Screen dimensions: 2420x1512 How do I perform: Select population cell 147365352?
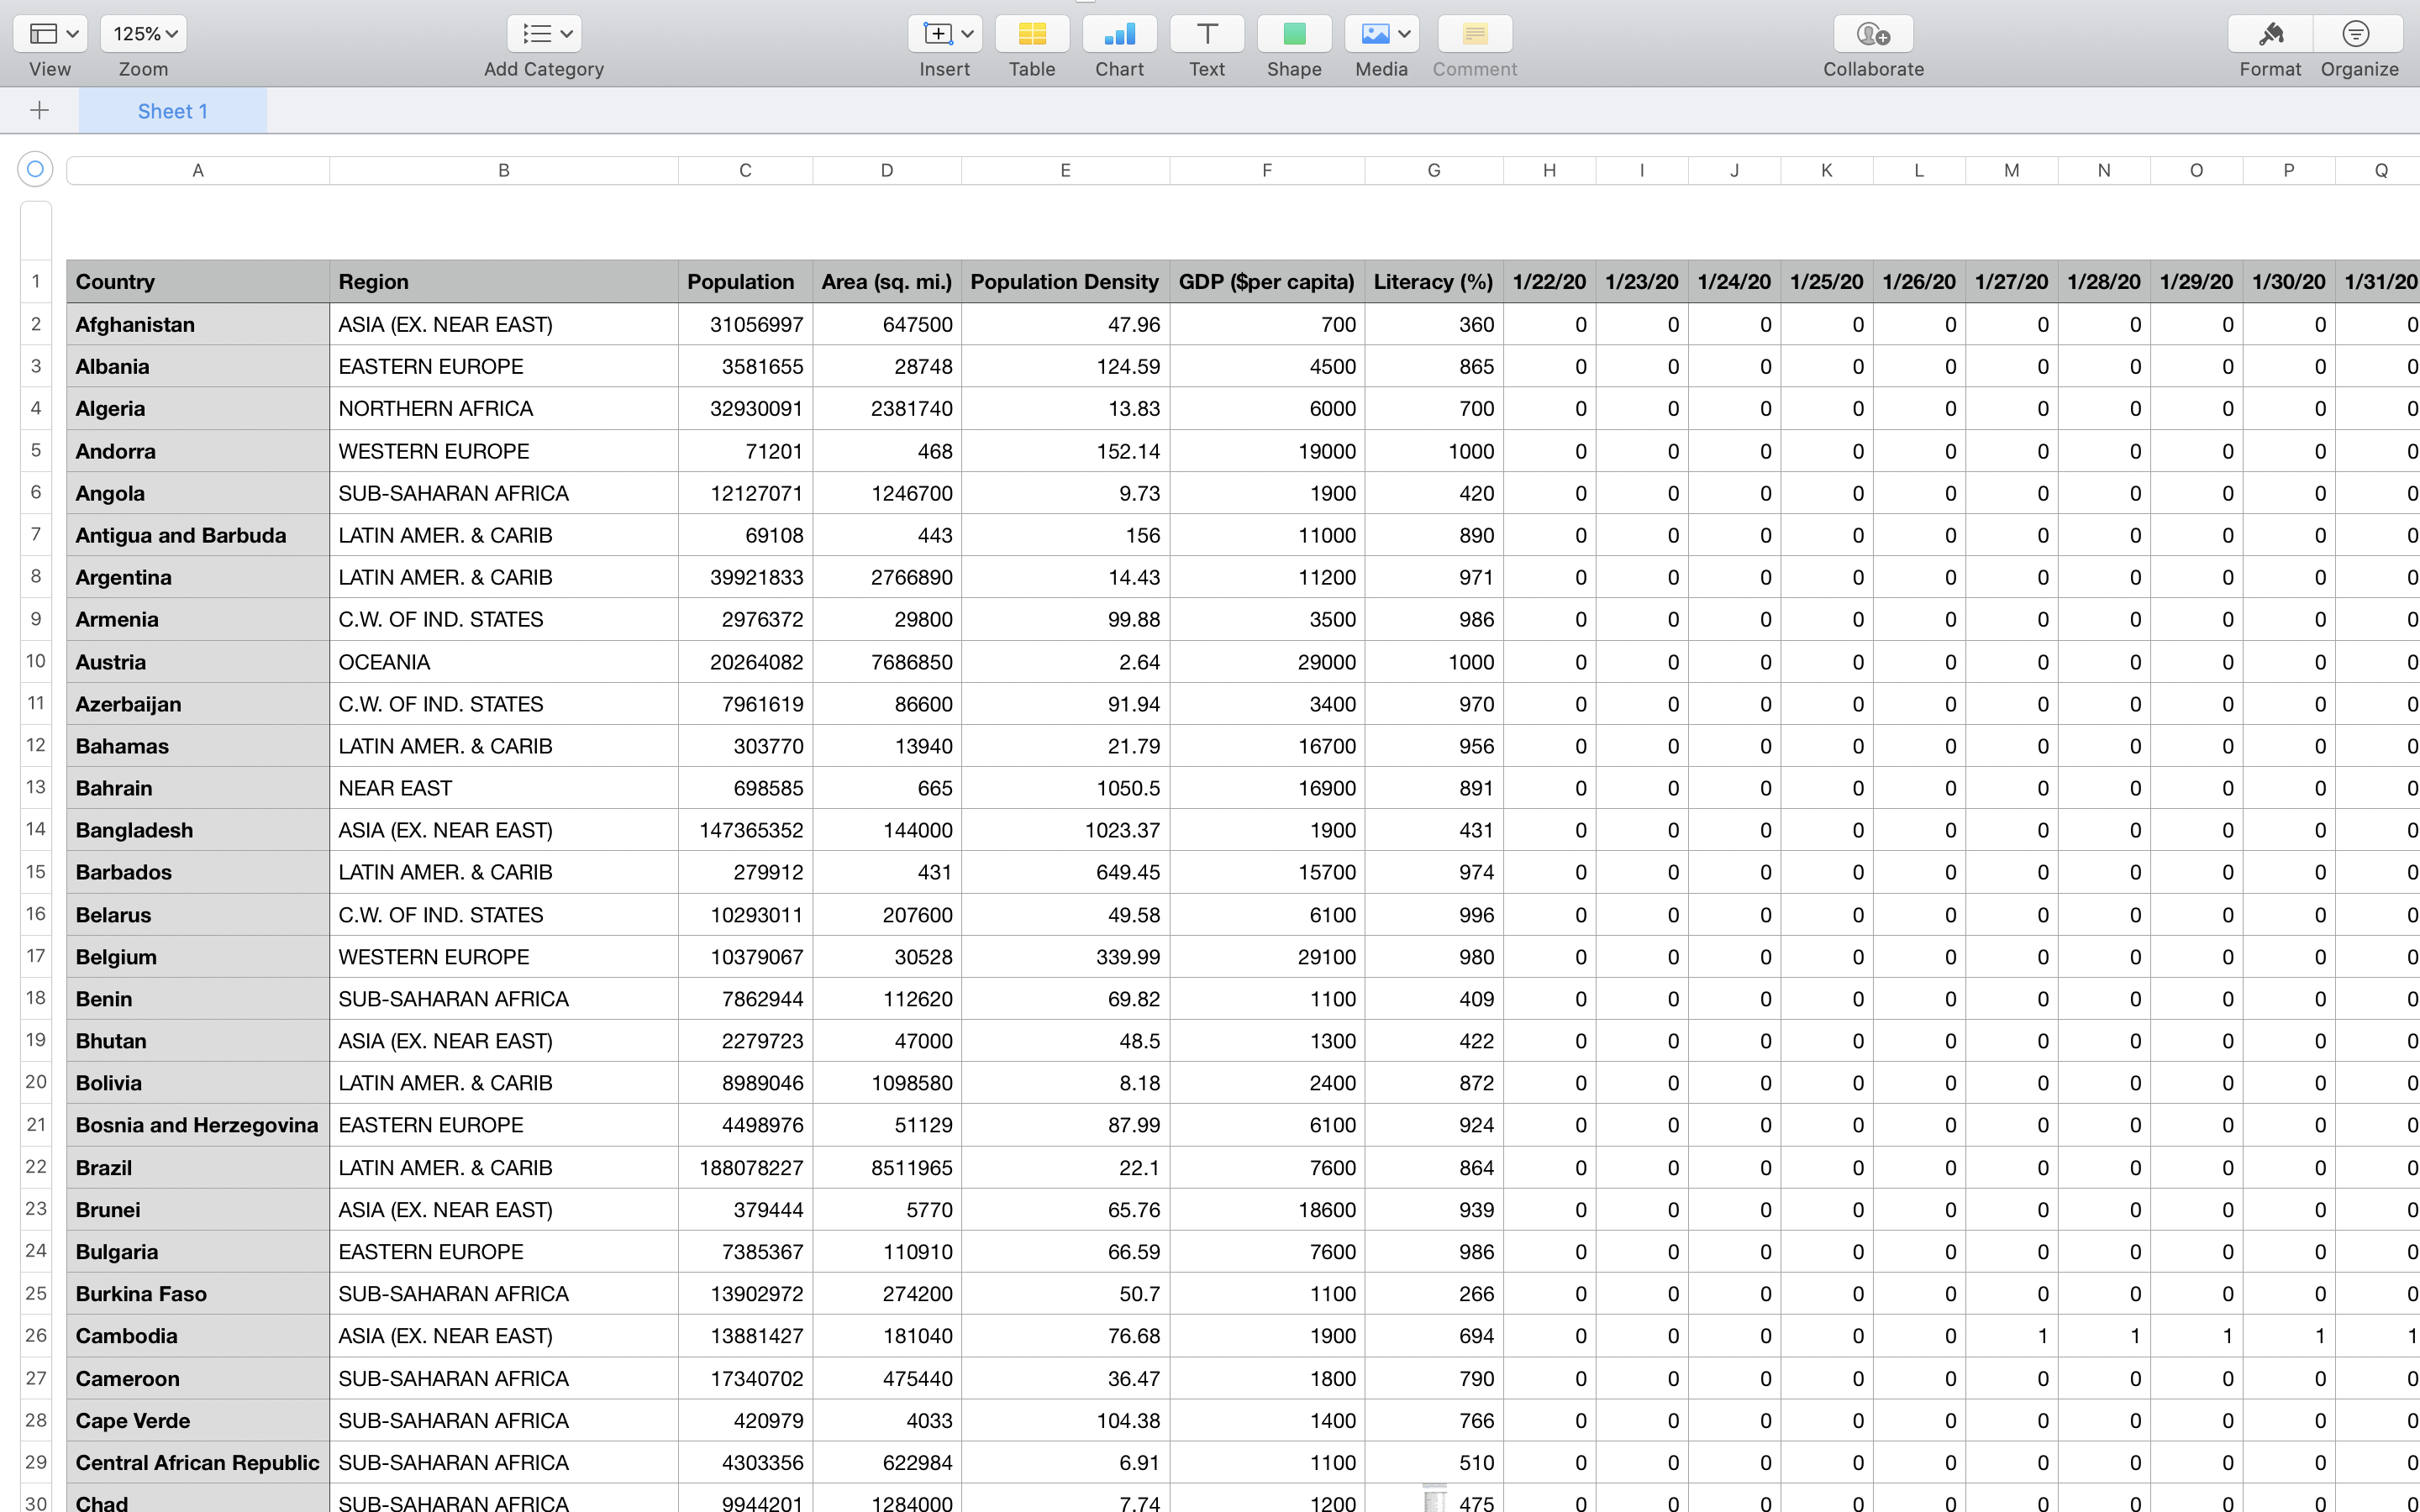[745, 830]
